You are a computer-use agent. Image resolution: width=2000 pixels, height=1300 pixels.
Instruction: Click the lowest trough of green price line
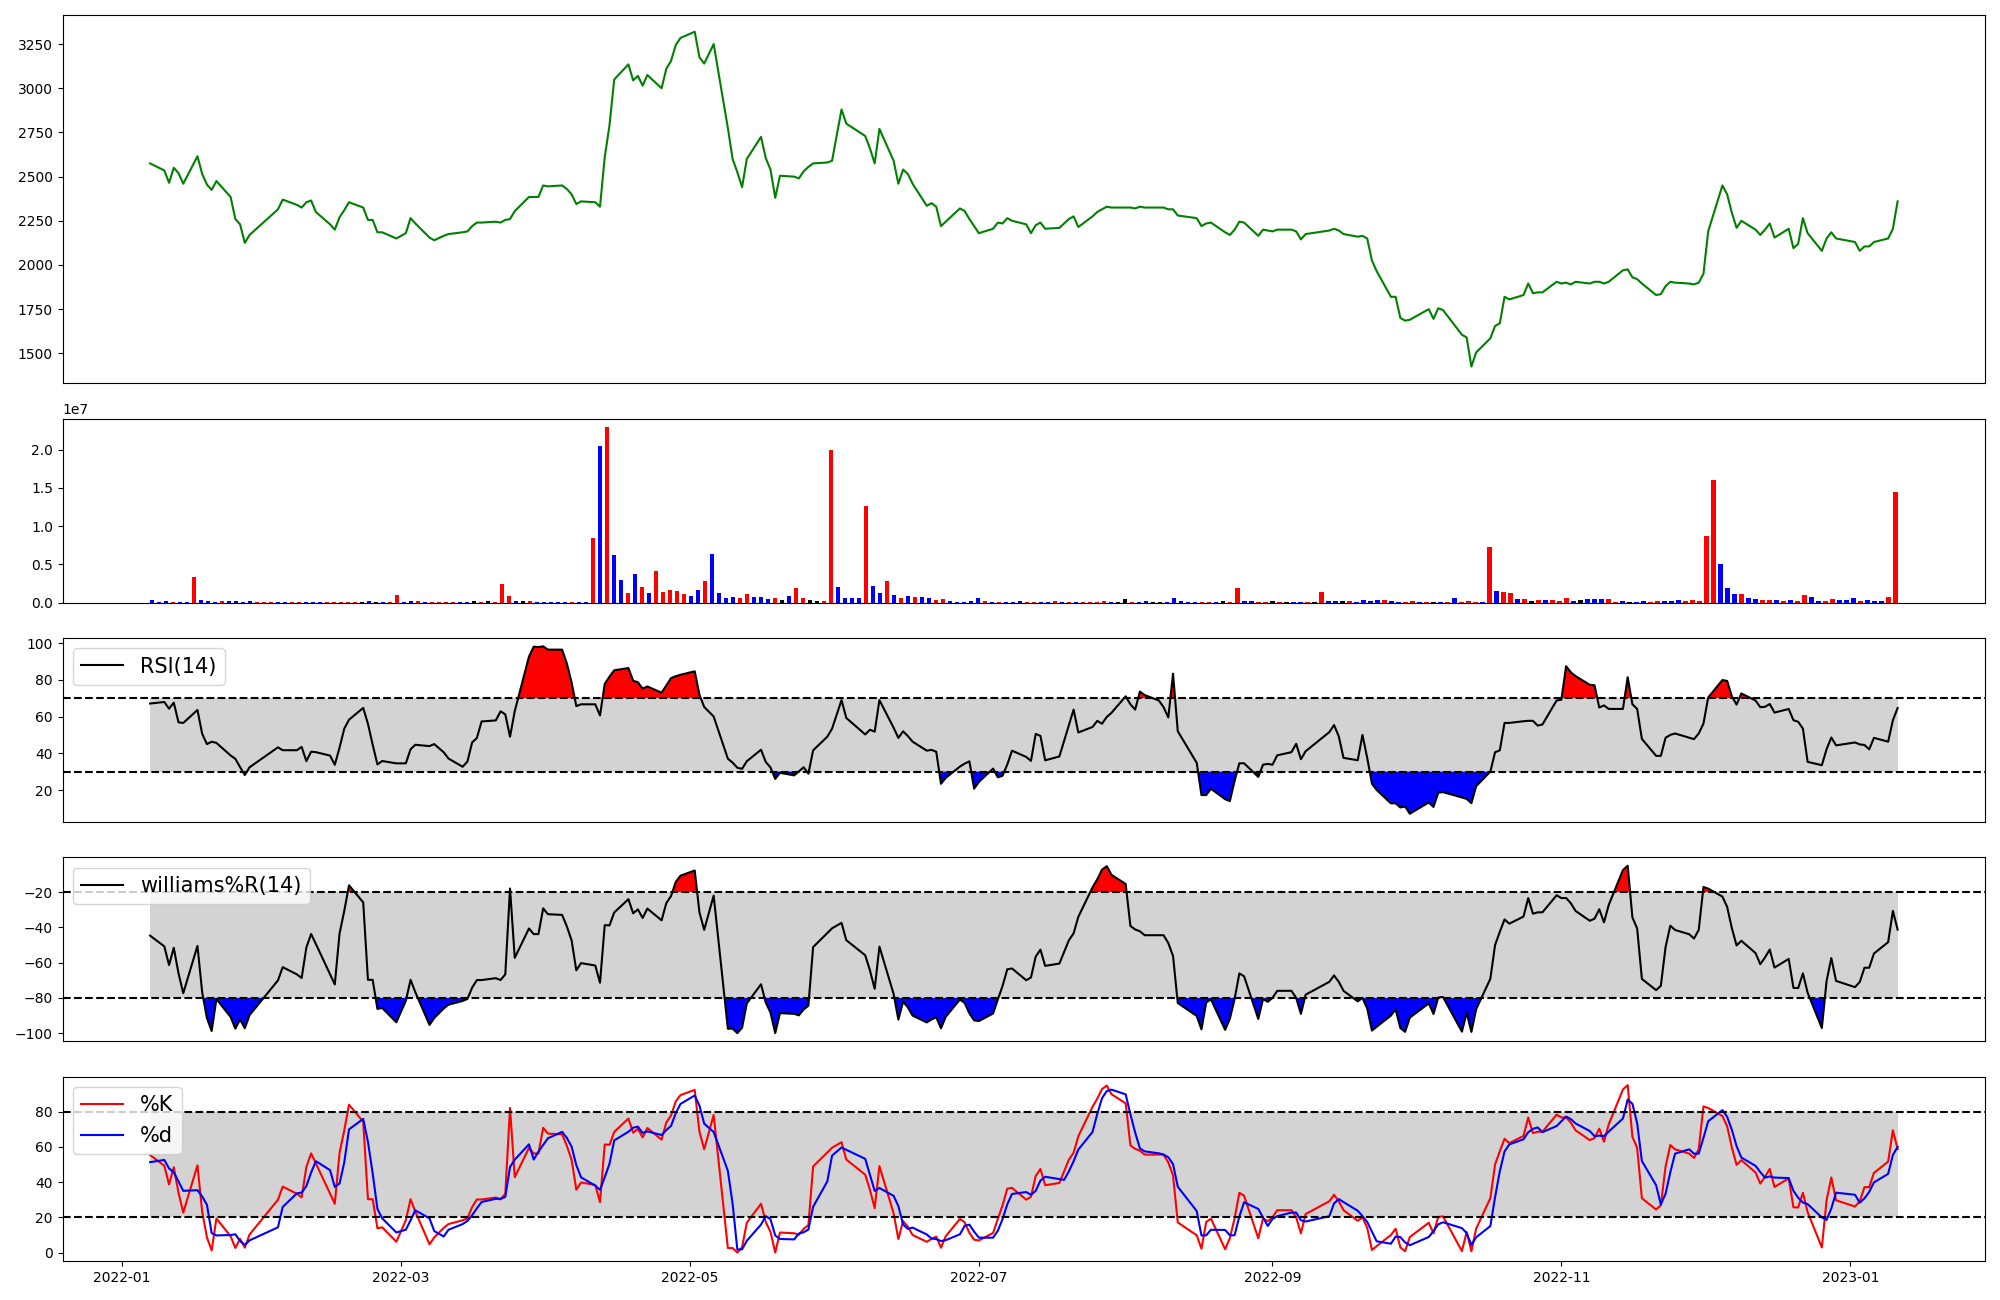click(1471, 365)
